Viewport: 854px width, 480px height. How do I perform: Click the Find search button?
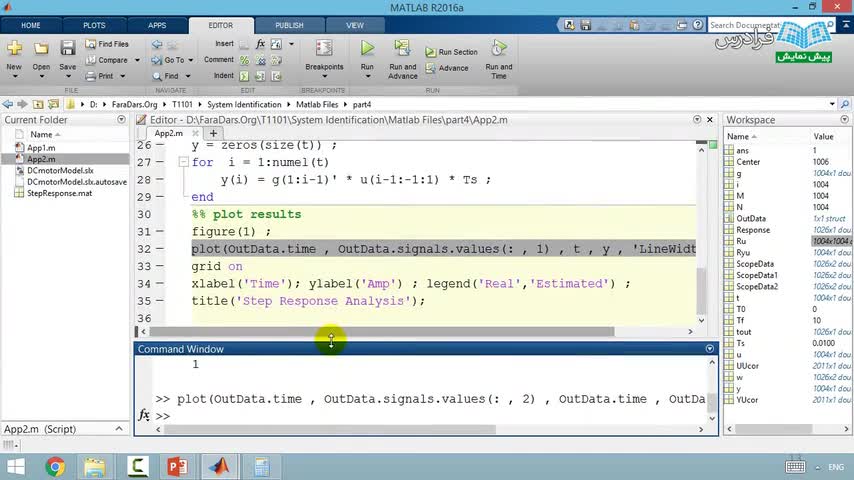tap(166, 76)
